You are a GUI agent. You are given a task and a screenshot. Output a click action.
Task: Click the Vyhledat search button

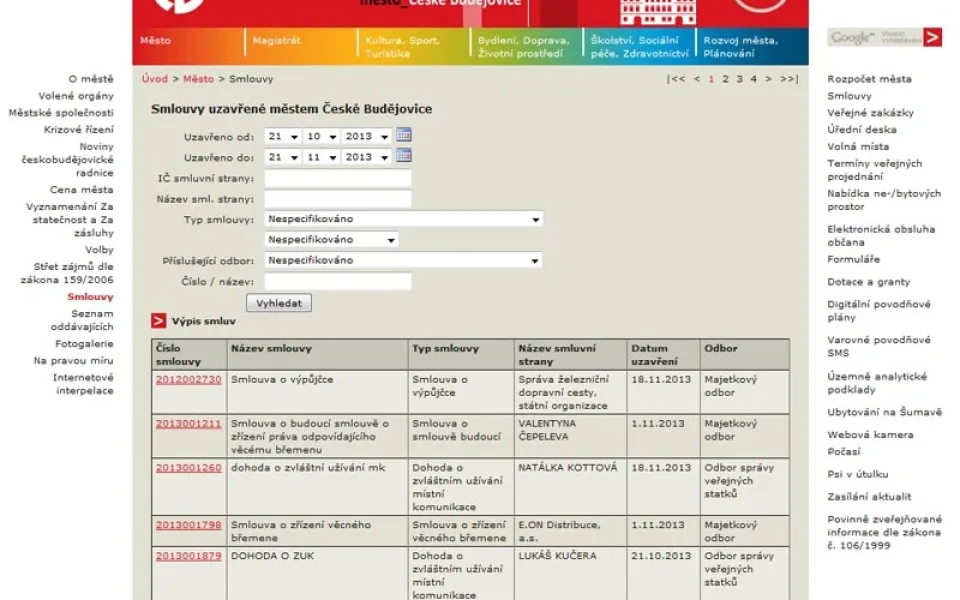pos(279,303)
